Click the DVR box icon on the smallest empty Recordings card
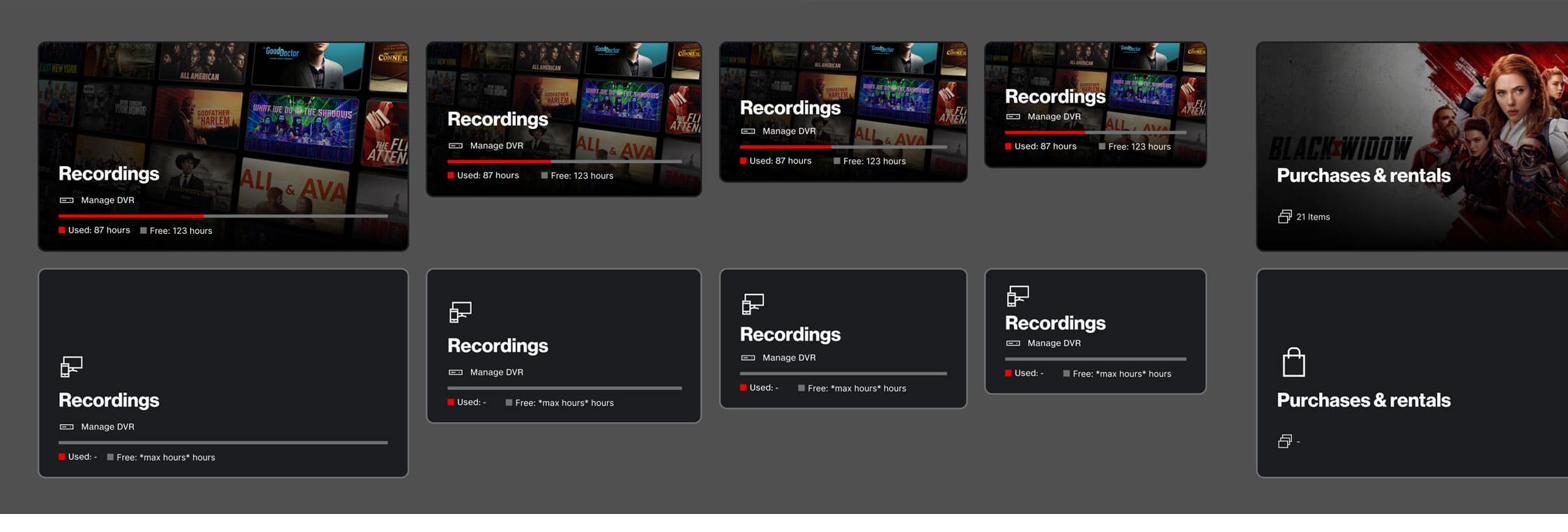The image size is (1568, 532). point(1013,343)
